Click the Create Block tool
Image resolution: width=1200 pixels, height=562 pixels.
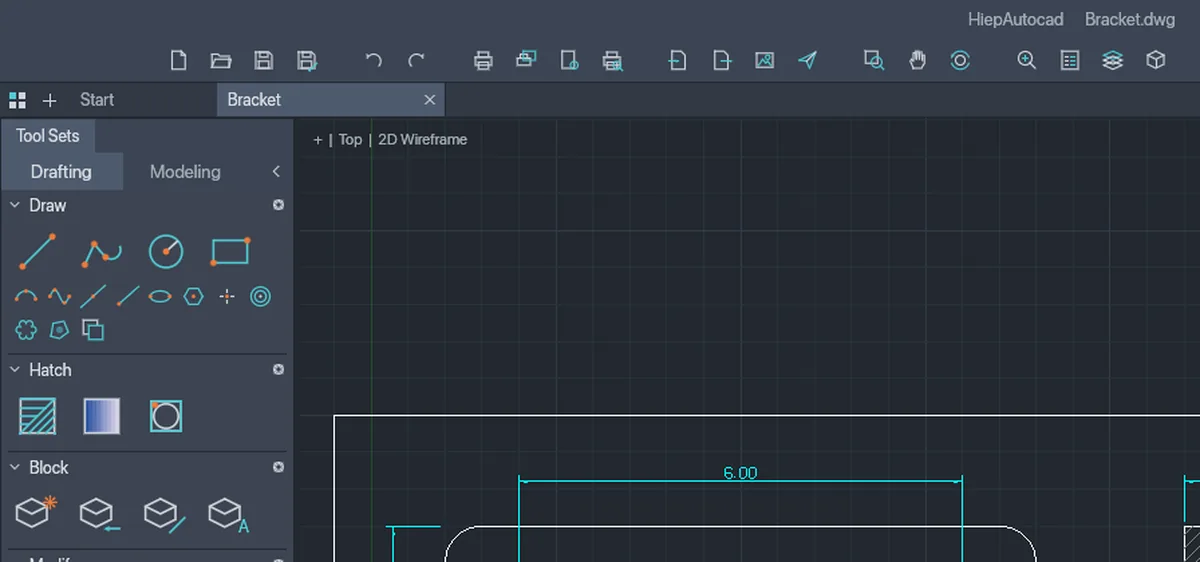tap(36, 513)
